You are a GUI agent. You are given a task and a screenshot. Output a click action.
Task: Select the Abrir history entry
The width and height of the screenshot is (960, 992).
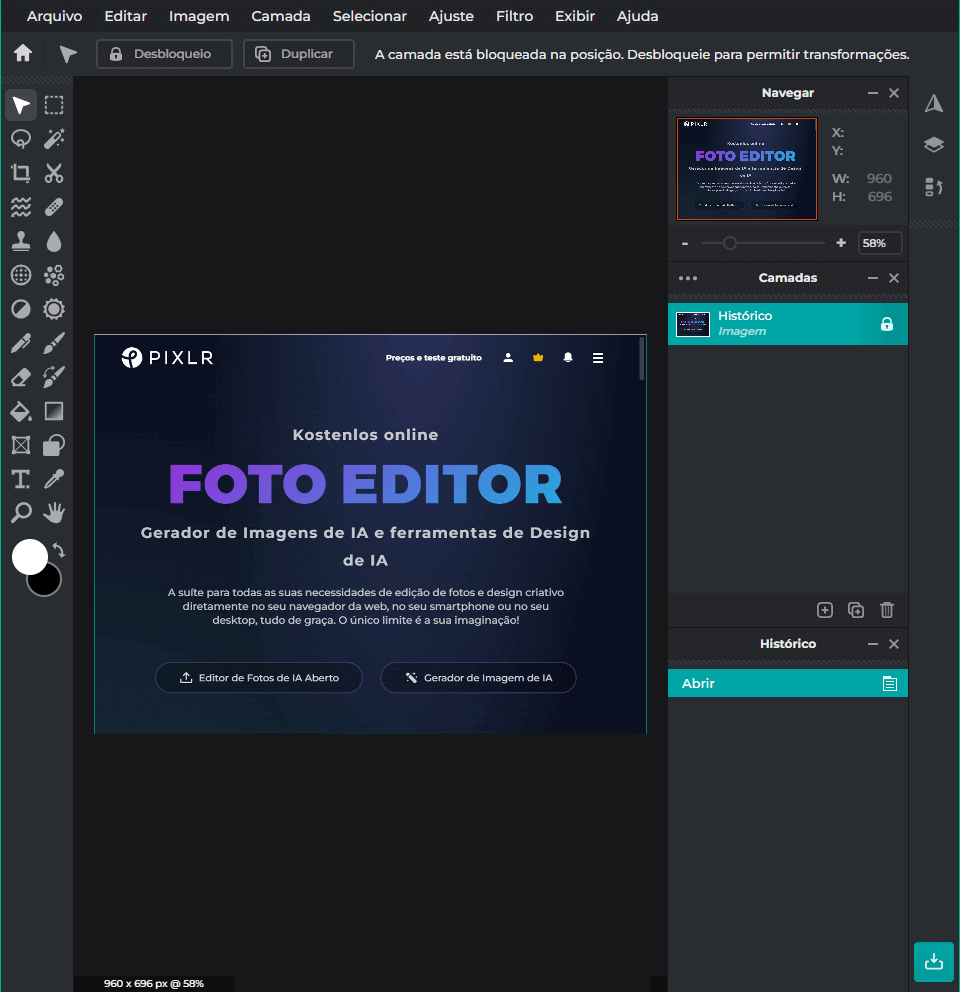[x=788, y=683]
